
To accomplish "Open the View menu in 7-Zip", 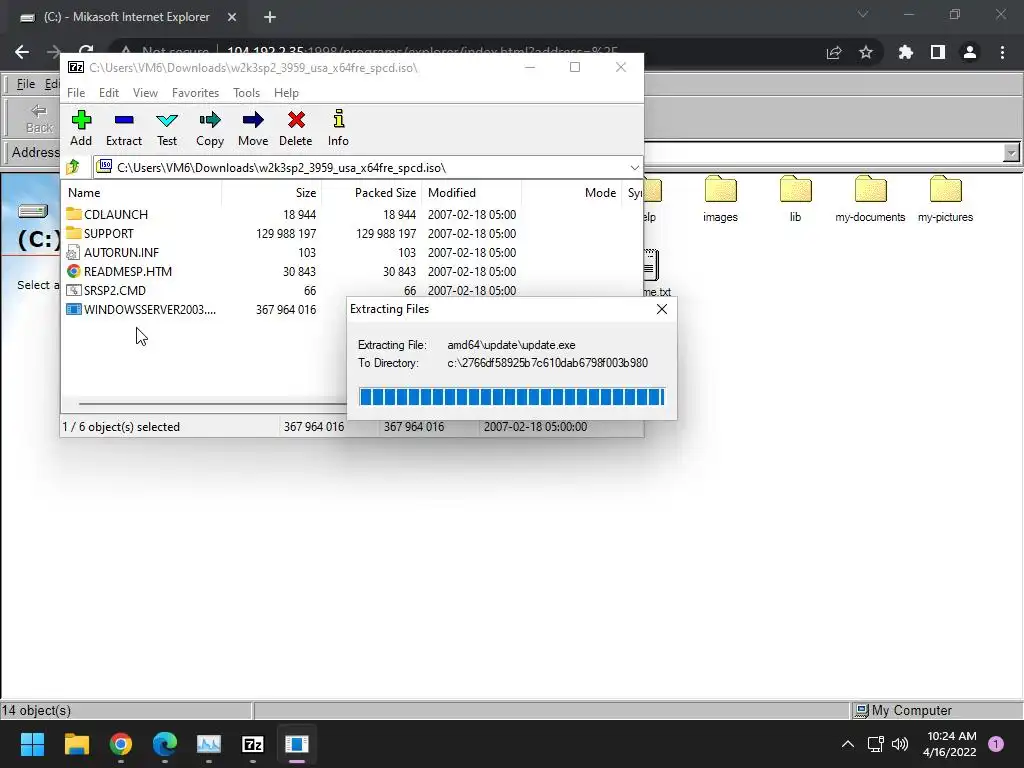I will pos(145,93).
